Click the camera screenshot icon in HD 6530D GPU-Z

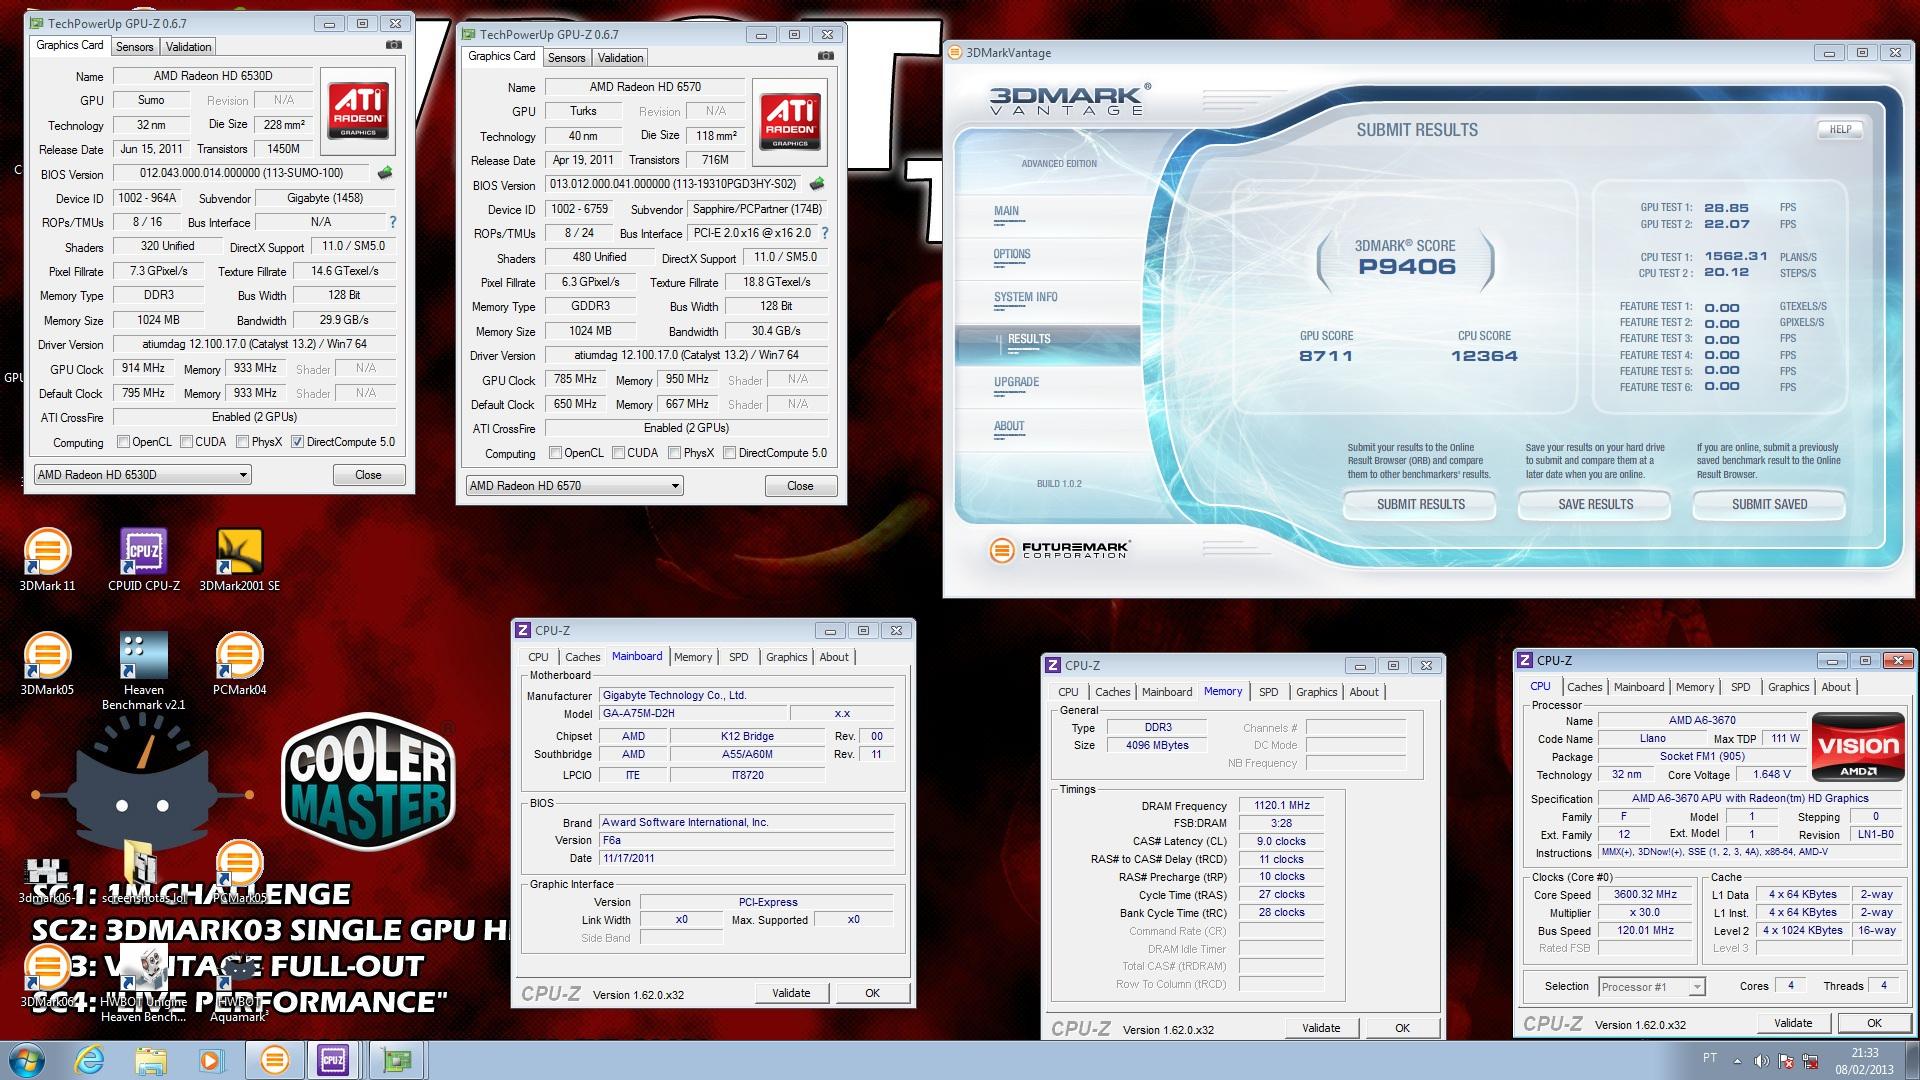point(394,45)
